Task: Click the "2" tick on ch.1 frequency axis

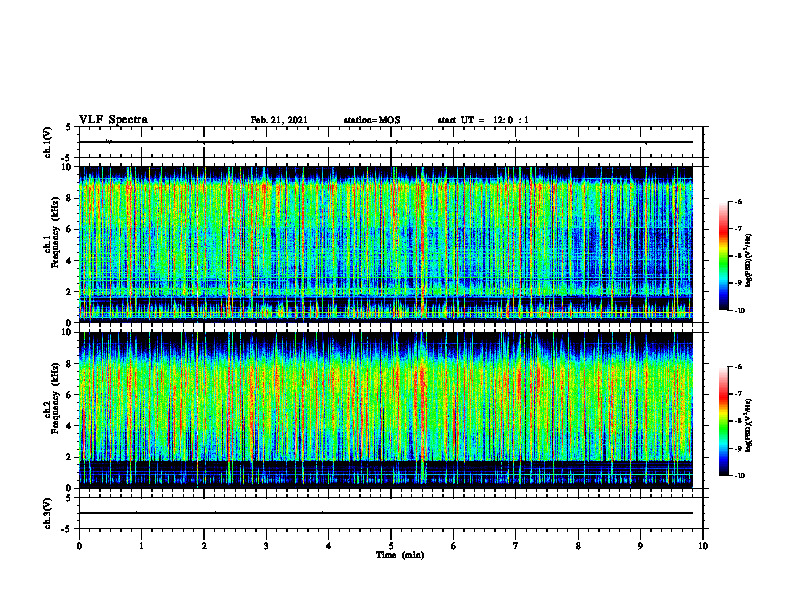Action: (70, 292)
